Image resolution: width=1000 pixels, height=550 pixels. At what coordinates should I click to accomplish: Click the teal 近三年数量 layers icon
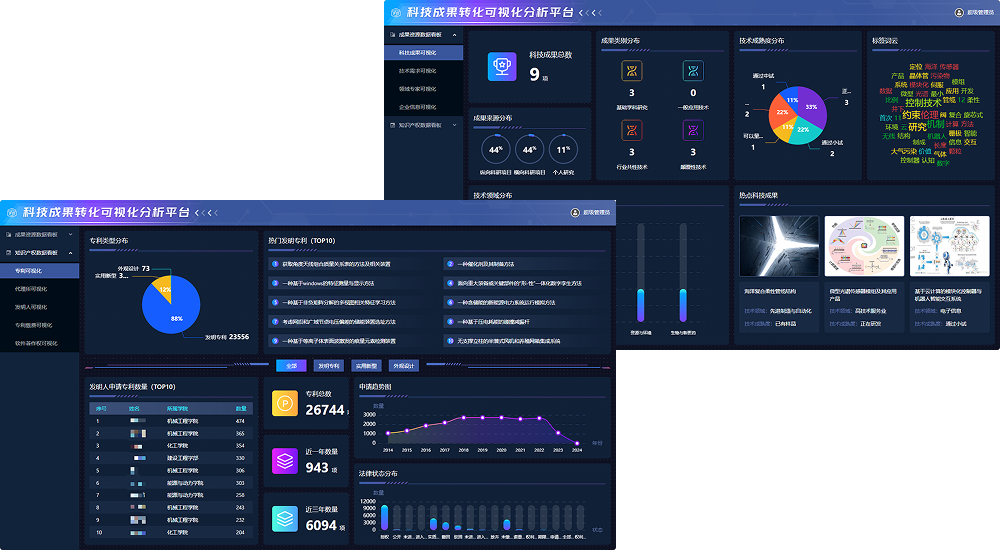(285, 519)
